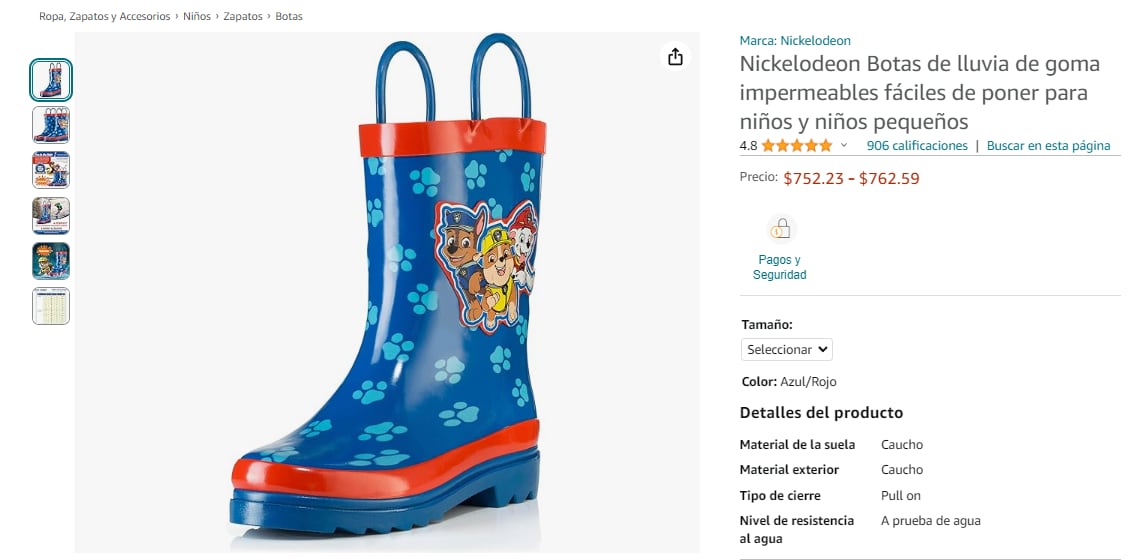Click the Pagos y Seguridad text link
Viewport: 1145px width, 560px height.
point(779,267)
